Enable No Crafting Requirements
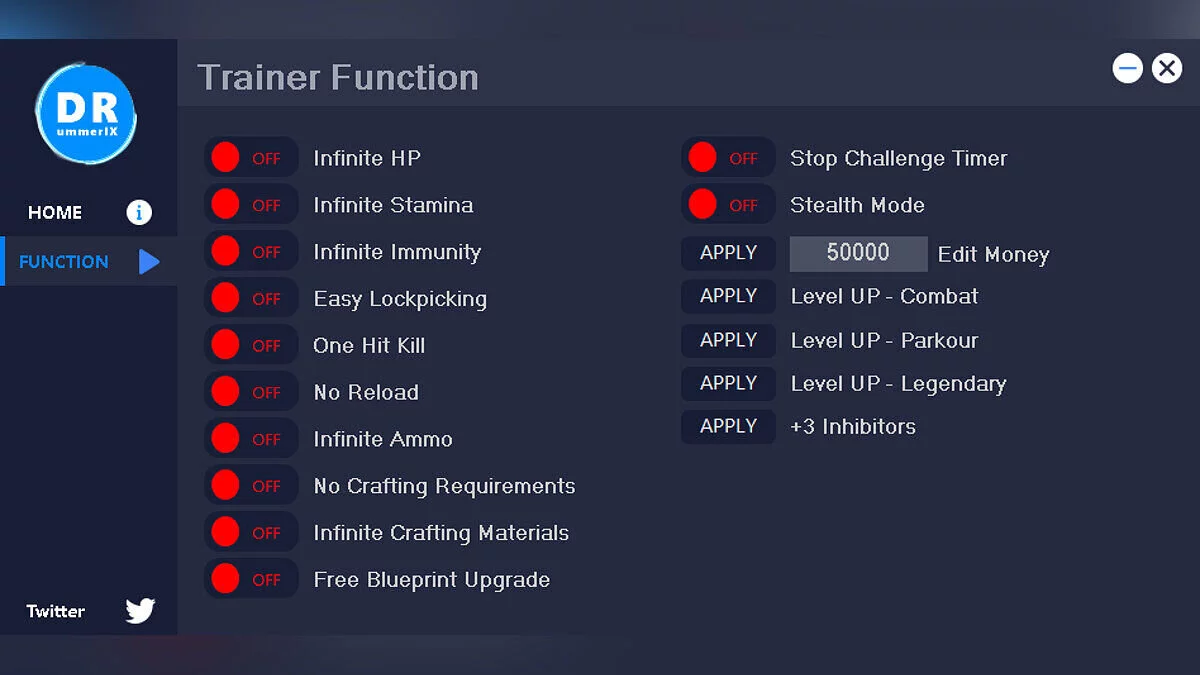 [251, 486]
